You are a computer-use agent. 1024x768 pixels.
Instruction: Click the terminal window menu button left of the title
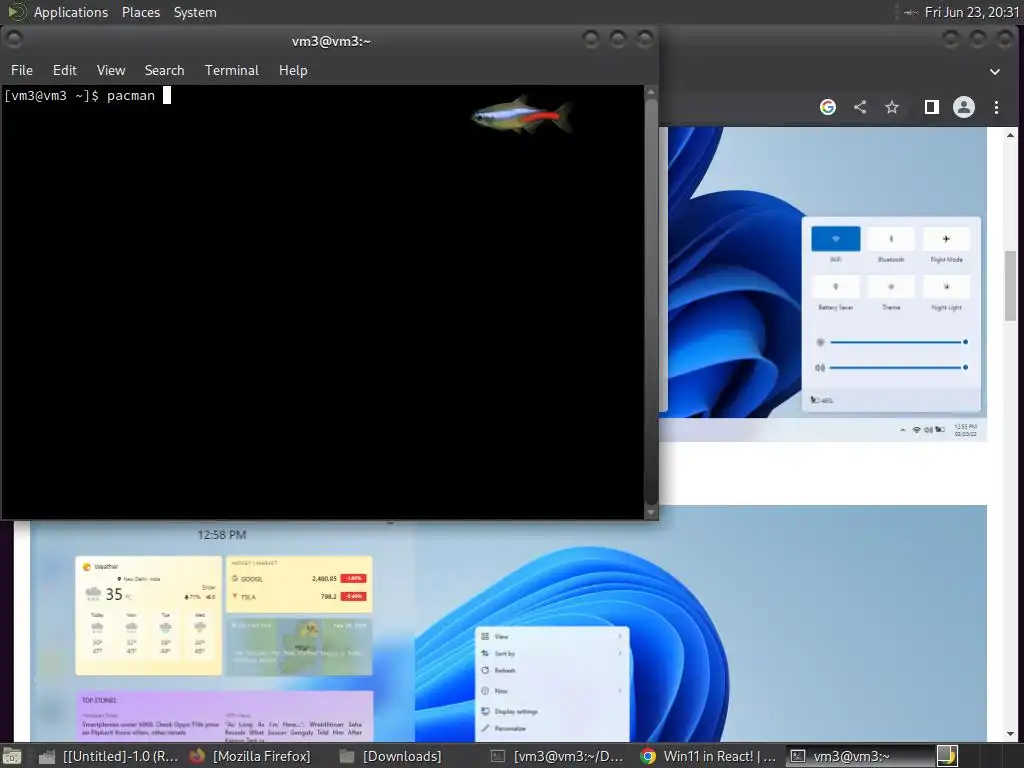(x=14, y=40)
